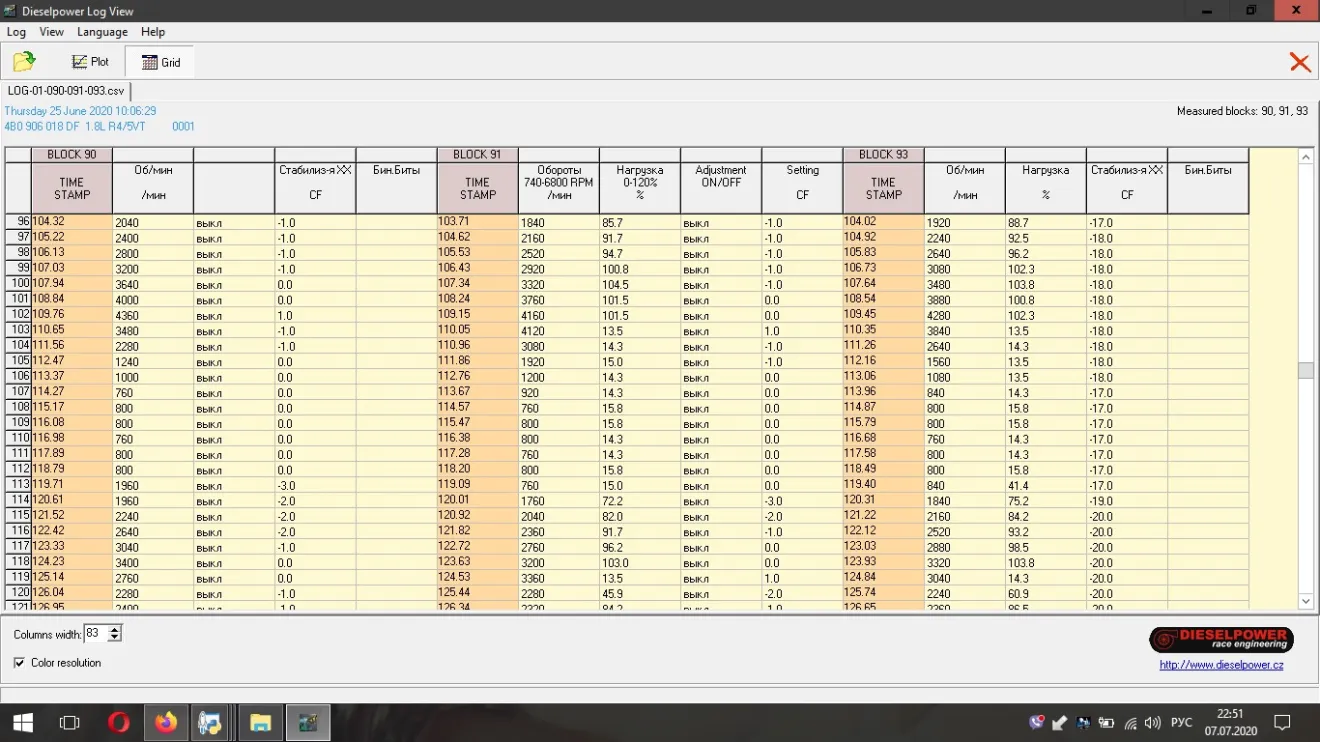Click the vertical scrollbar thumb
The image size is (1320, 742).
click(1305, 370)
